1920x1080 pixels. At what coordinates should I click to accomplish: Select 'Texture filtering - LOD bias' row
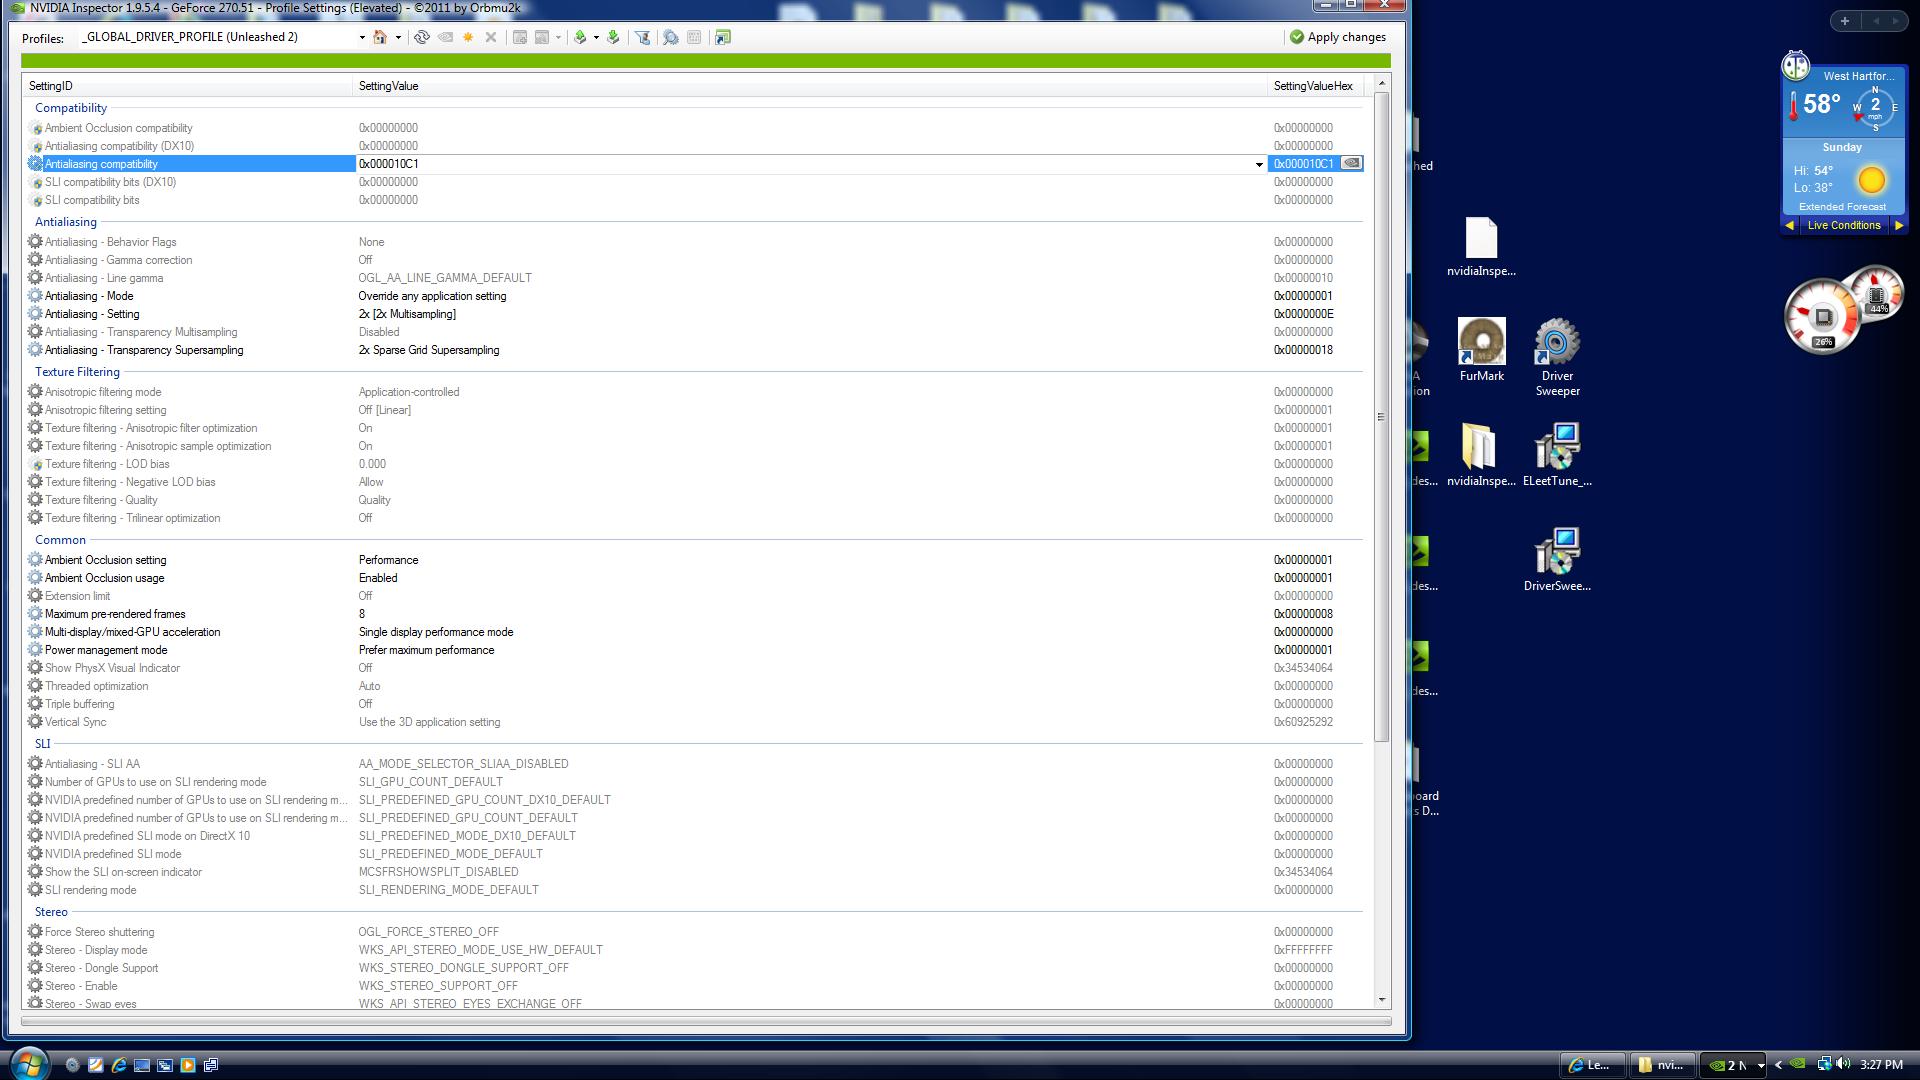[x=695, y=464]
